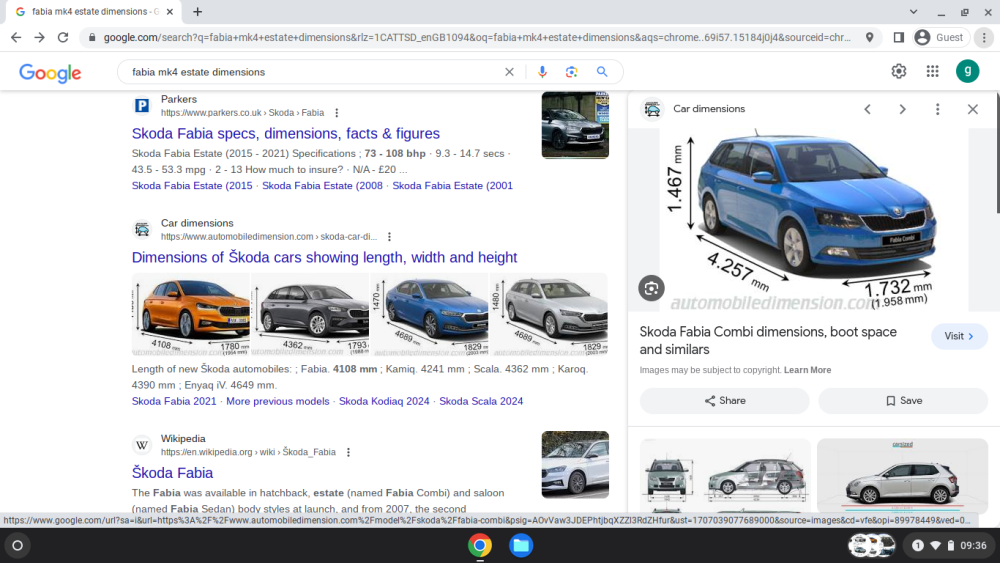This screenshot has height=563, width=1000.
Task: Show next image in preview panel
Action: [902, 109]
